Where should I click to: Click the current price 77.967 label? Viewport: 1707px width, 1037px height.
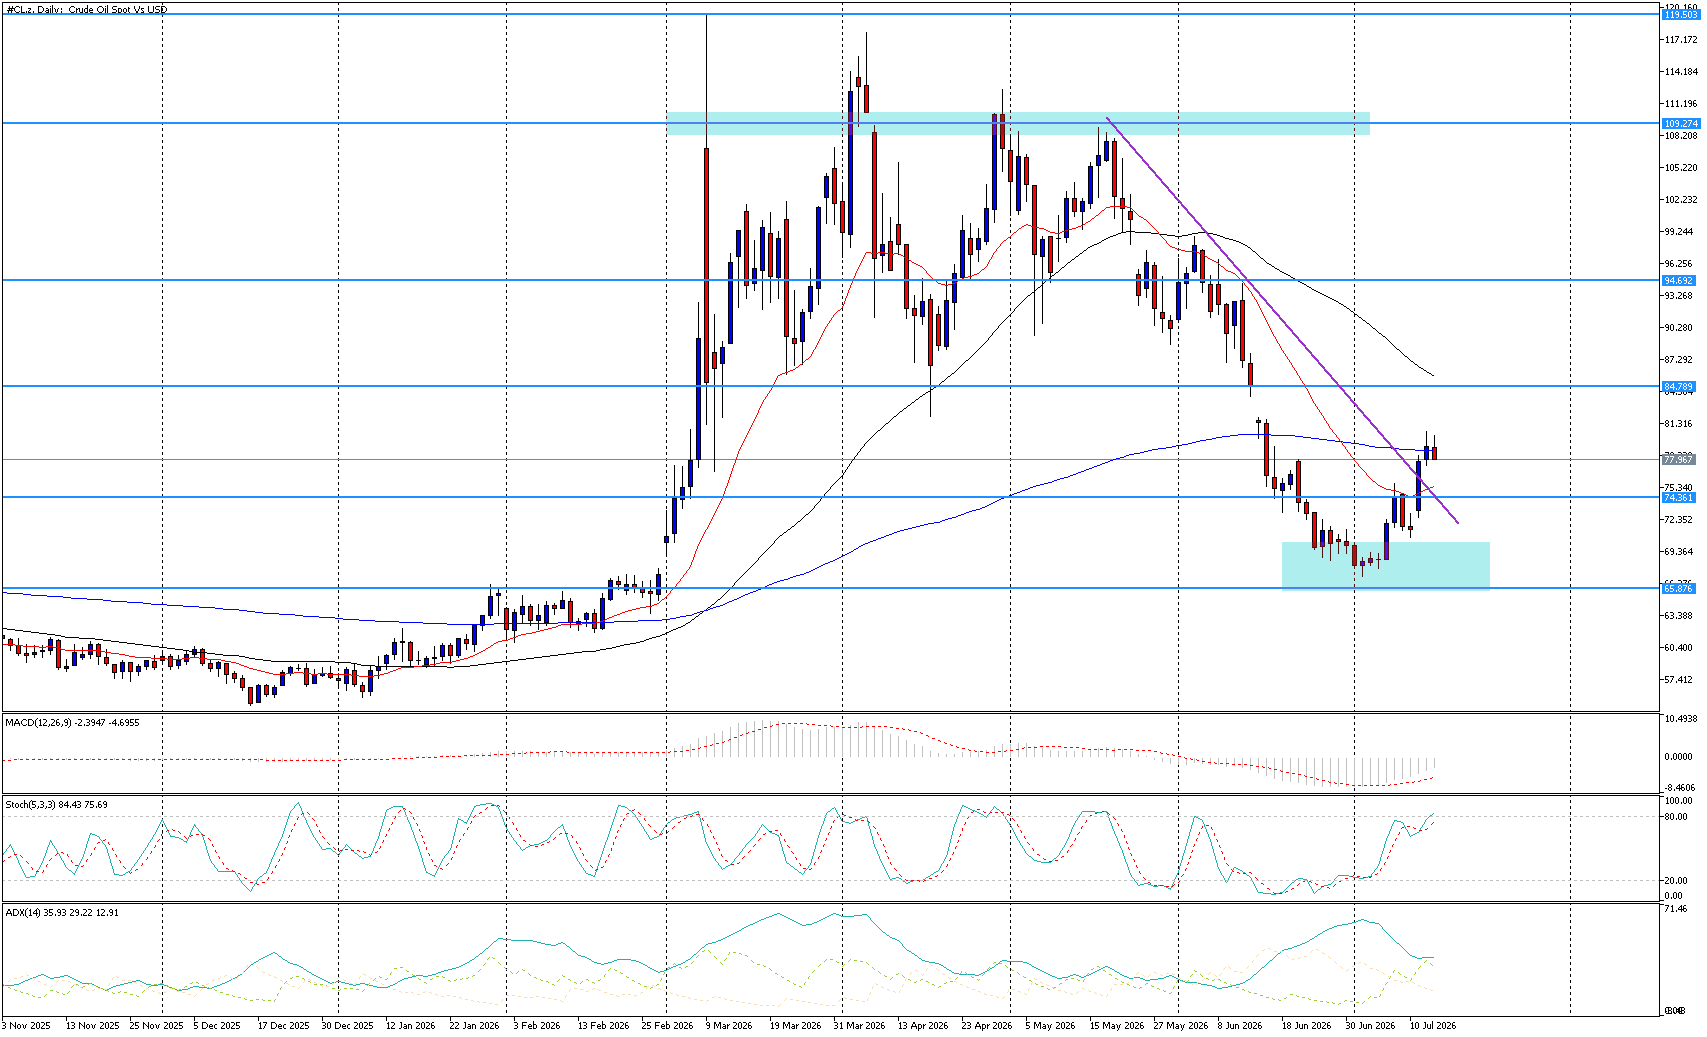click(1678, 459)
